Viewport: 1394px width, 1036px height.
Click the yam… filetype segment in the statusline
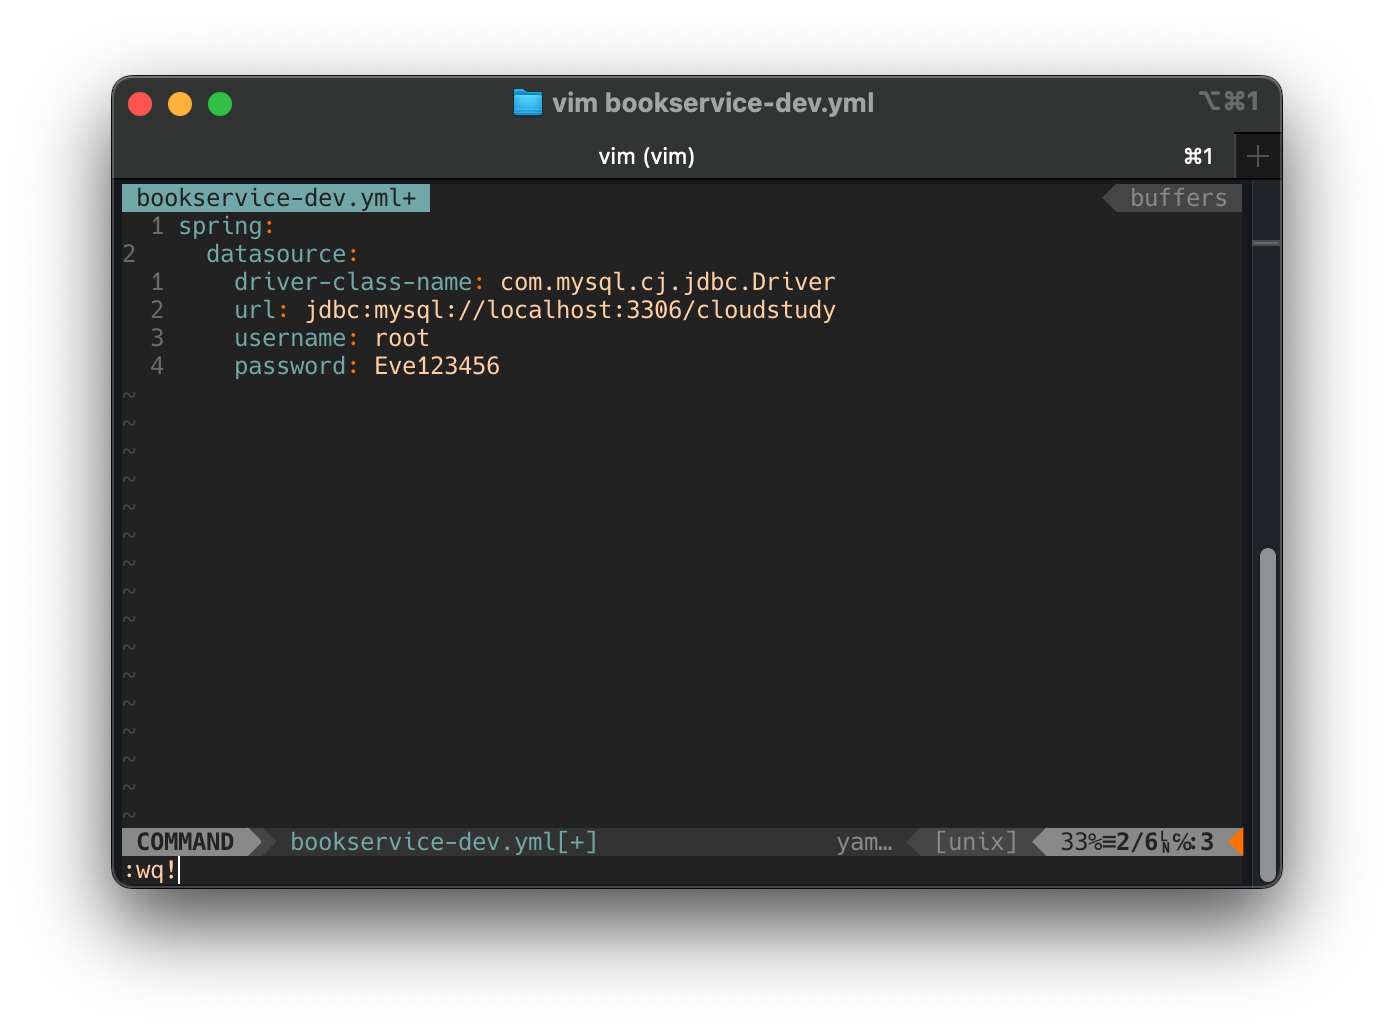[864, 841]
